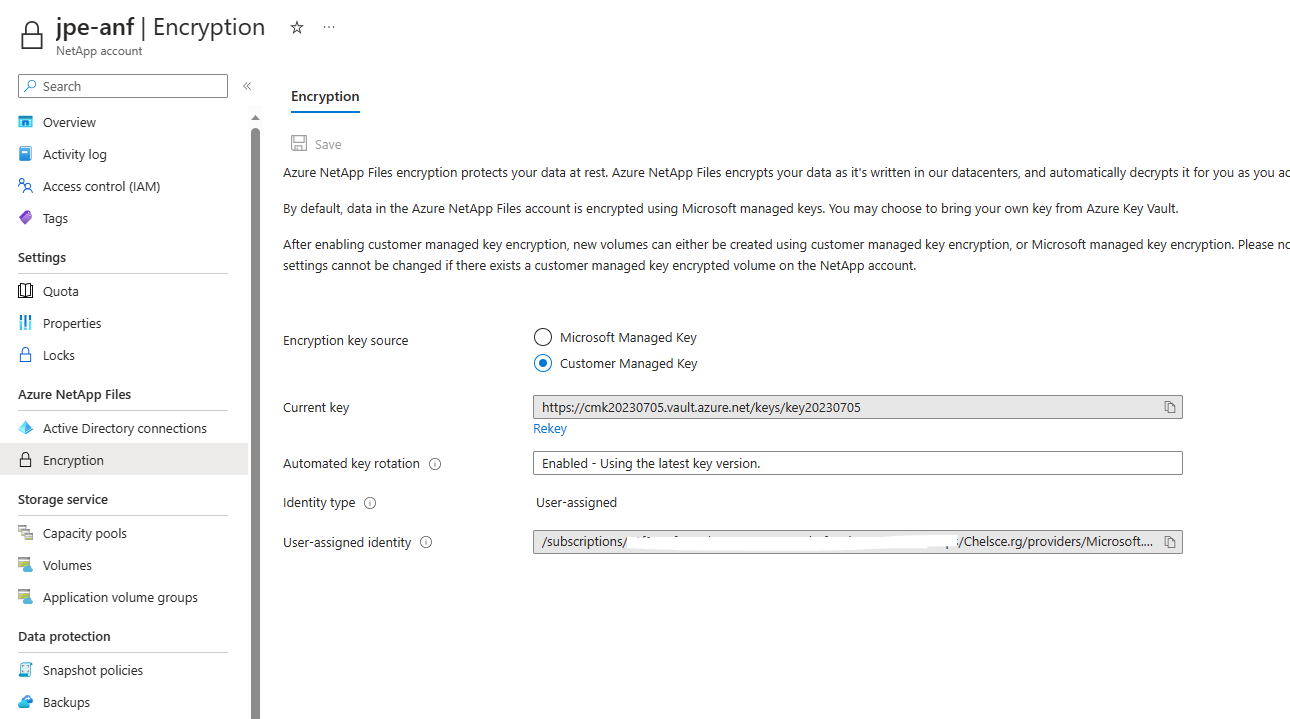
Task: Click the Access control (IAM) icon
Action: click(x=26, y=186)
